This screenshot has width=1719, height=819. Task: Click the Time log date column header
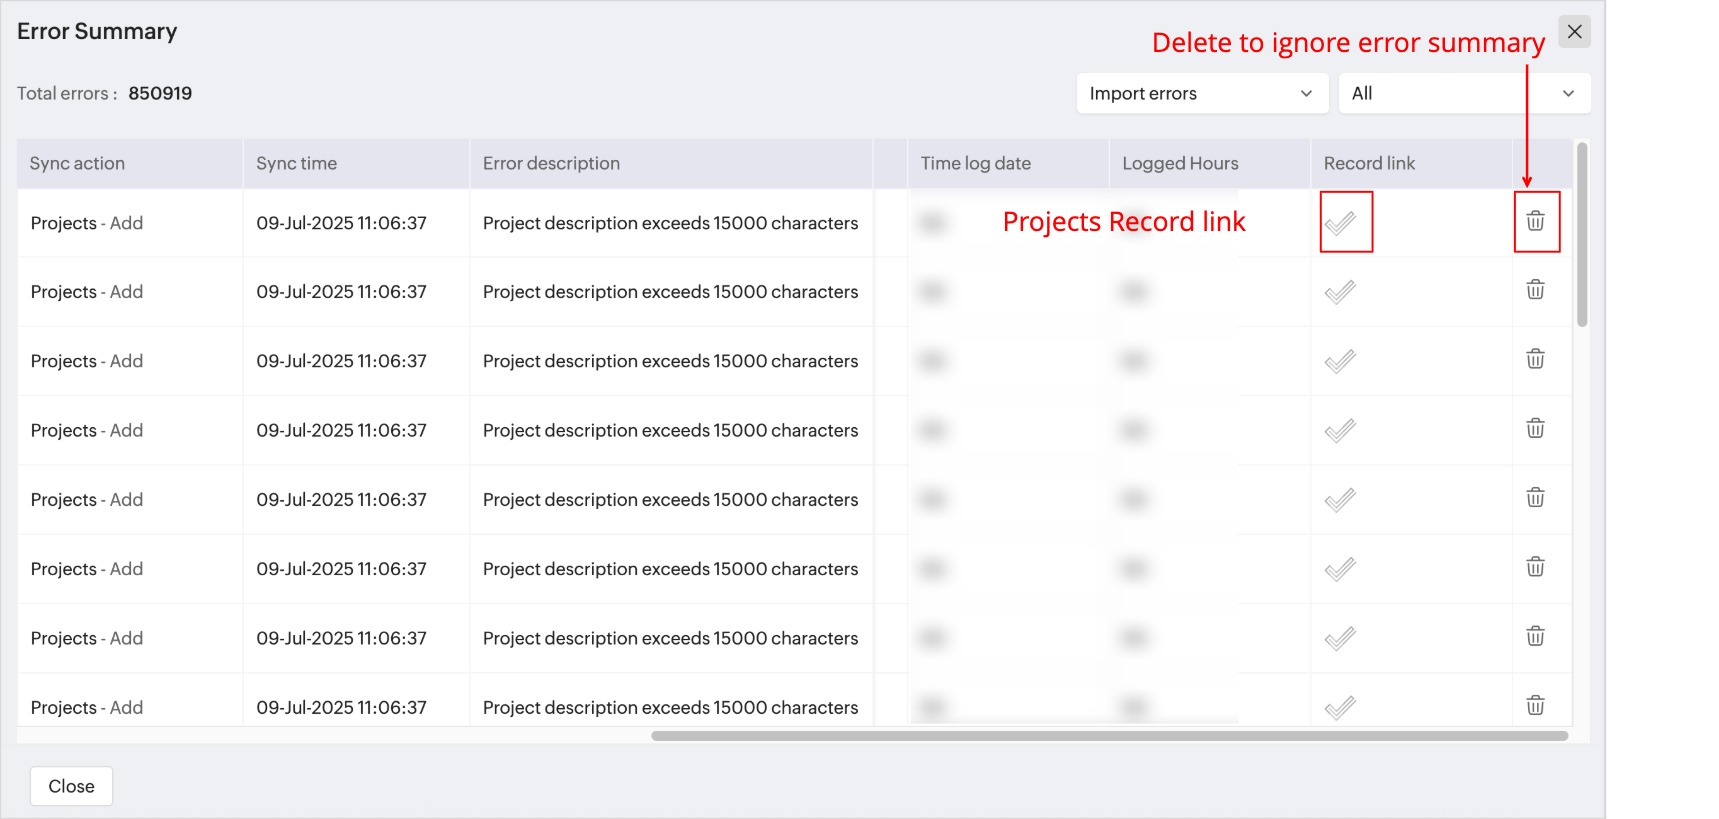tap(975, 163)
